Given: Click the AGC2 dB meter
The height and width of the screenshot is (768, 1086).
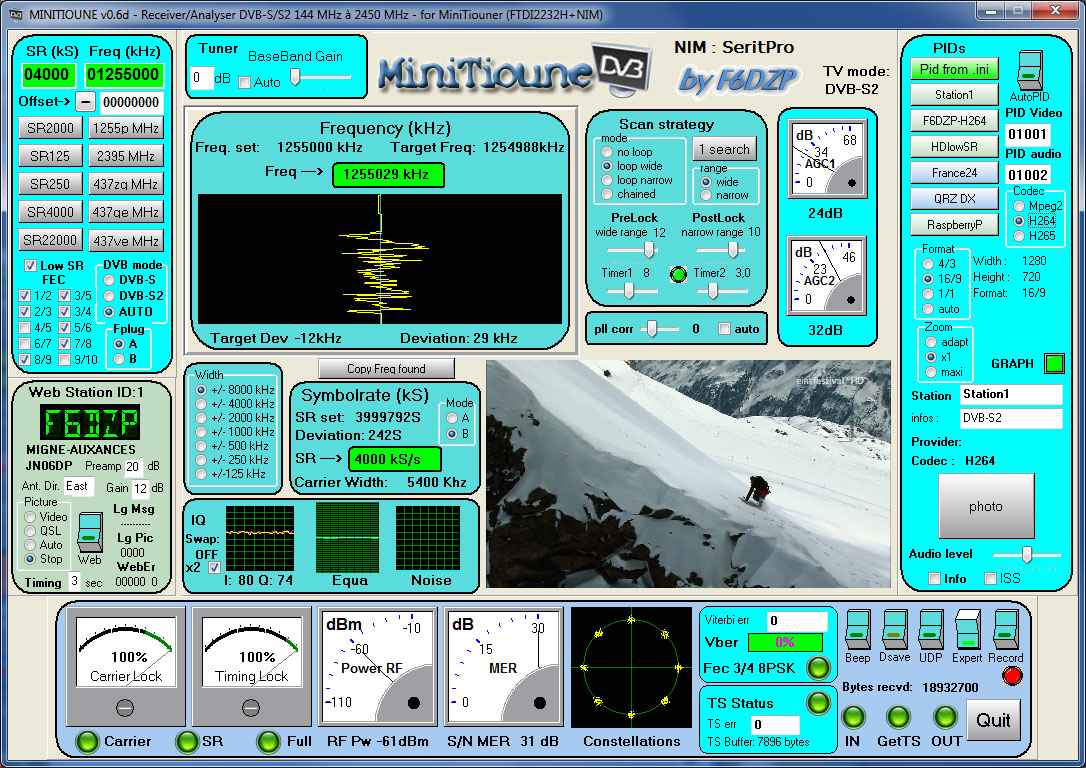Looking at the screenshot, I should pyautogui.click(x=827, y=275).
